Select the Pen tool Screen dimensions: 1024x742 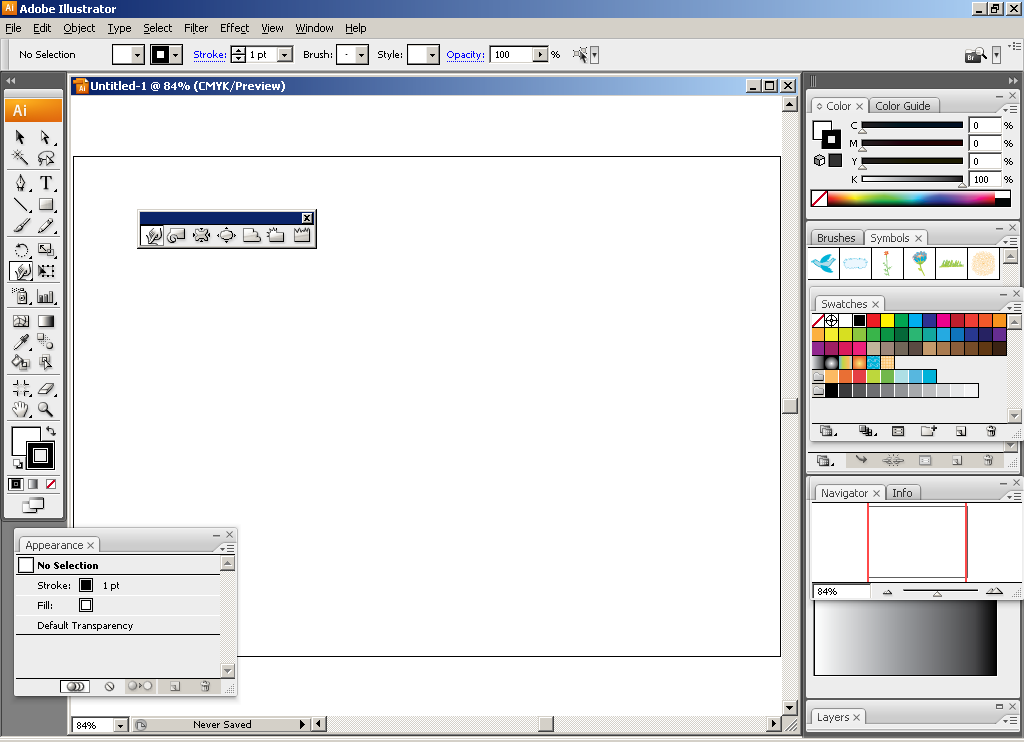20,182
